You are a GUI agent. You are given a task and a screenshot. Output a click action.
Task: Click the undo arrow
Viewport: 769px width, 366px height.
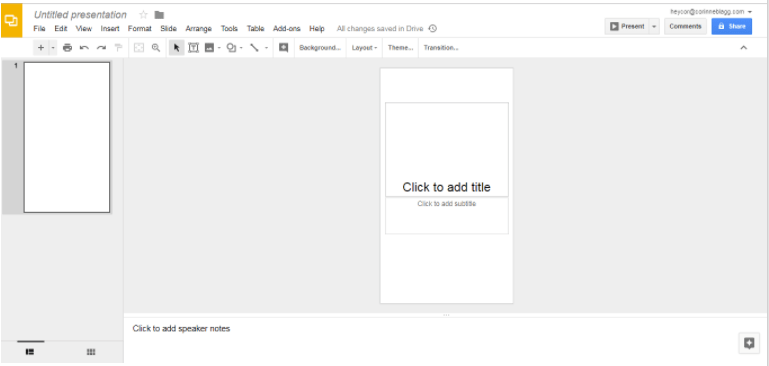click(84, 48)
